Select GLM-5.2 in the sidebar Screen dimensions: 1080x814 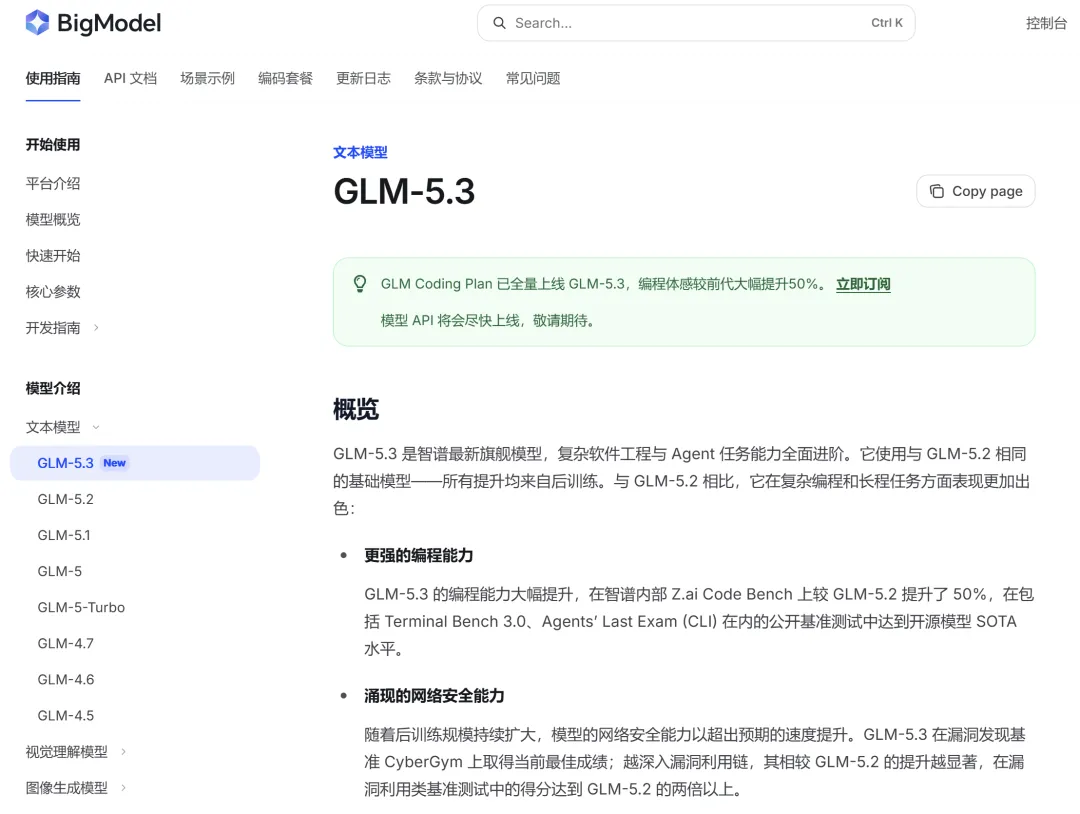(65, 499)
